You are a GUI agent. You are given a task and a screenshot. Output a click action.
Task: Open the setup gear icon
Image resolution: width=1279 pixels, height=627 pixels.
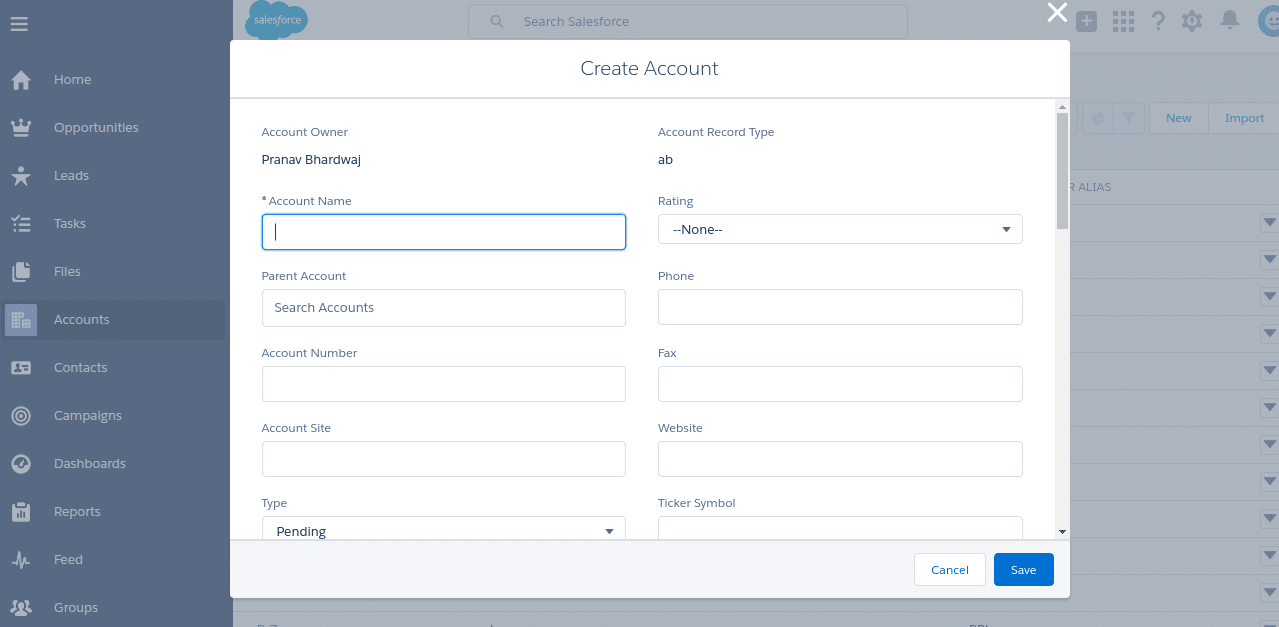click(1191, 21)
